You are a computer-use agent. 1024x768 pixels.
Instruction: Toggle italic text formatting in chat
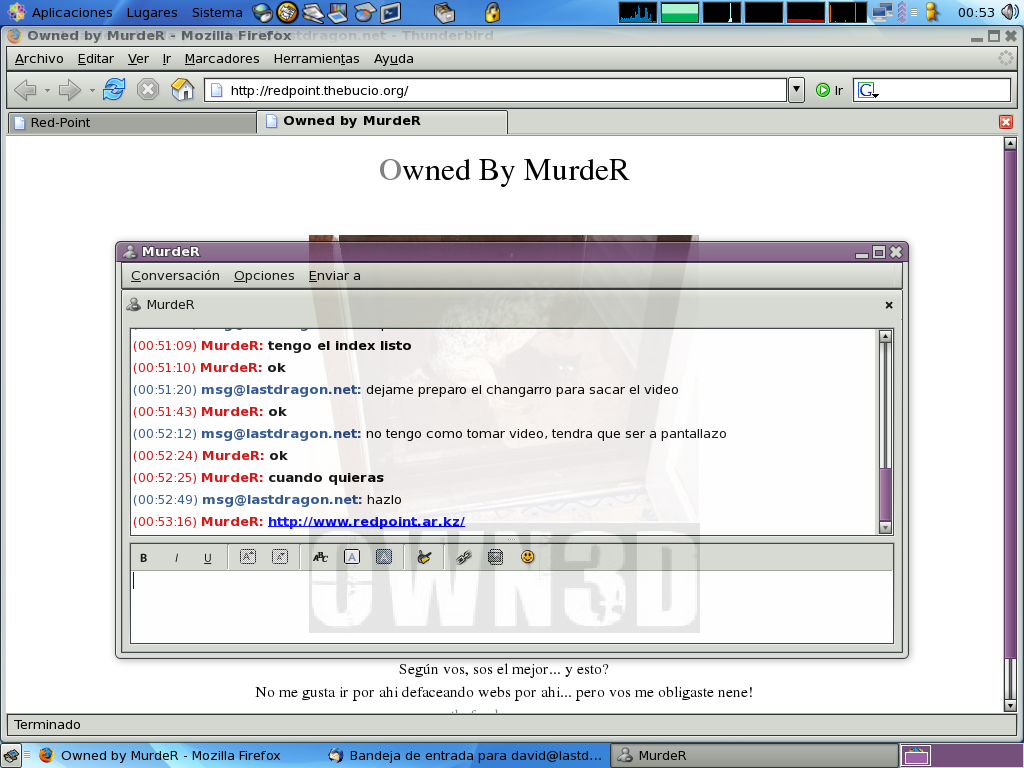(176, 558)
